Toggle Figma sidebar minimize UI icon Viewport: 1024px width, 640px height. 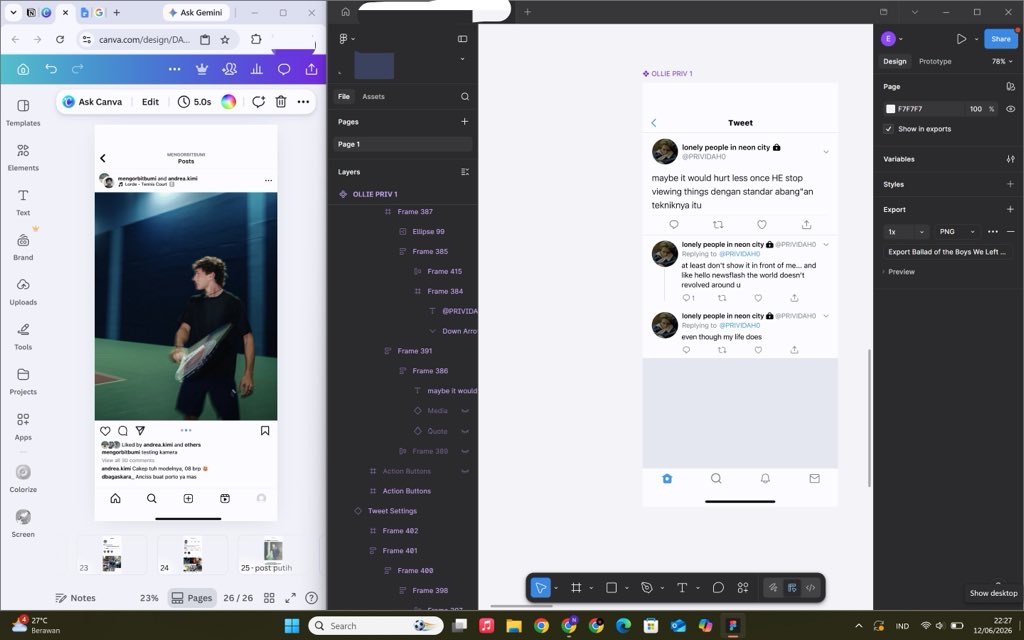coord(462,39)
